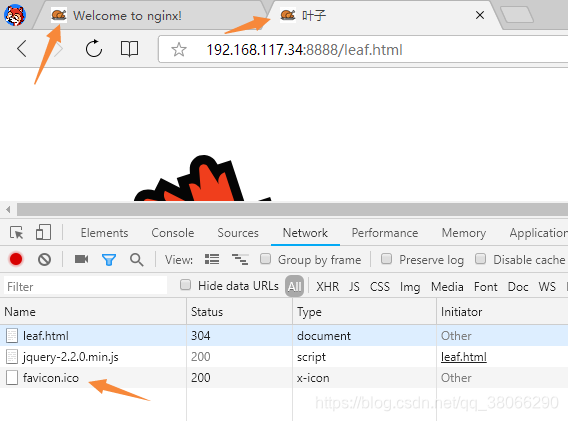Viewport: 568px width, 421px height.
Task: Toggle the filter funnel icon
Action: click(x=109, y=259)
